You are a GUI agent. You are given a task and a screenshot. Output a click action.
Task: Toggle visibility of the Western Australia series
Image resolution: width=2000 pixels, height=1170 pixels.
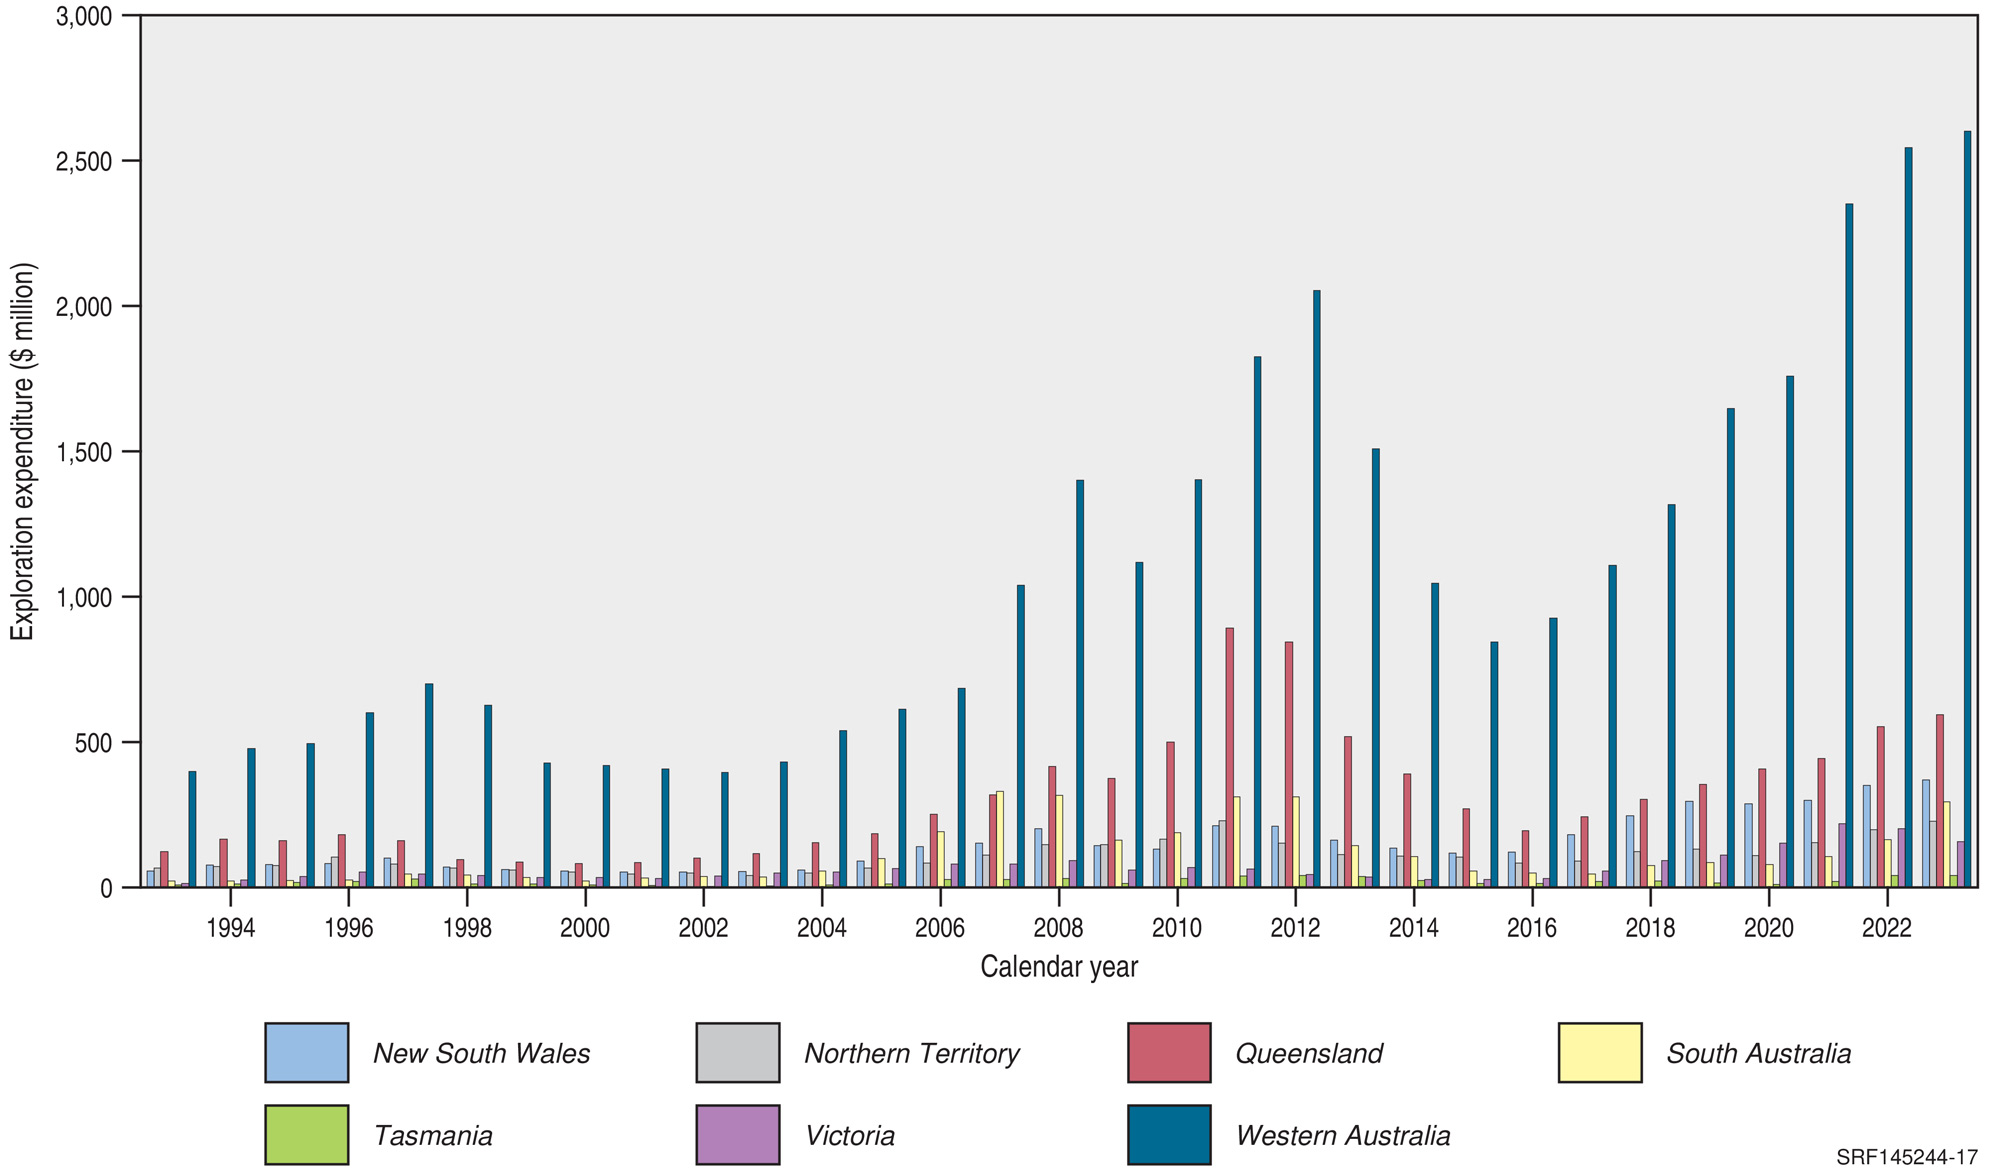[x=1343, y=1135]
